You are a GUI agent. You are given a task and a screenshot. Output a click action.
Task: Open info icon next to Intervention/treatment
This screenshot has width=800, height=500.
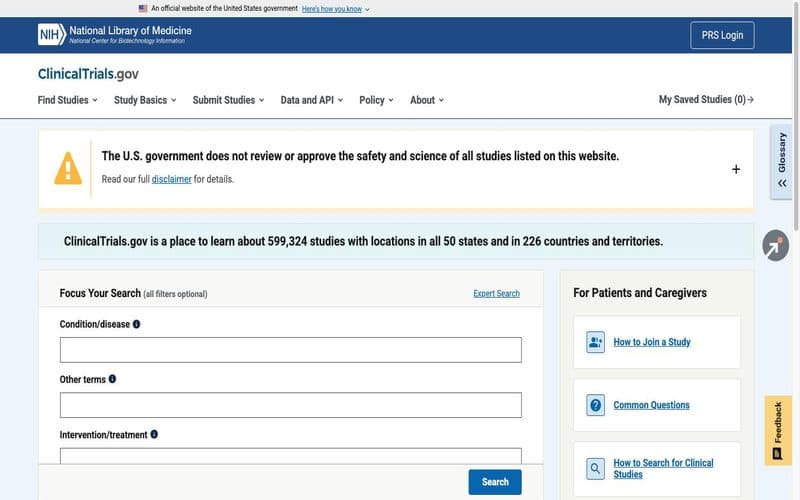pos(154,434)
